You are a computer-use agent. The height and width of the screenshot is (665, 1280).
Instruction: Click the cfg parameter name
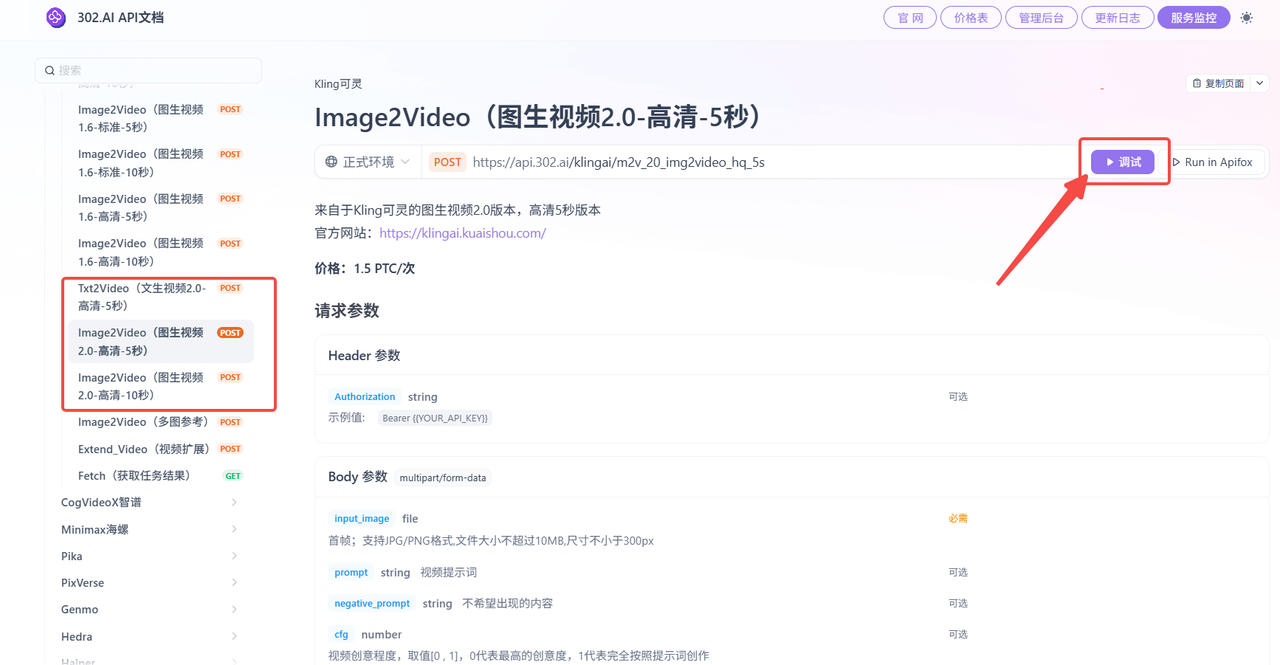342,635
